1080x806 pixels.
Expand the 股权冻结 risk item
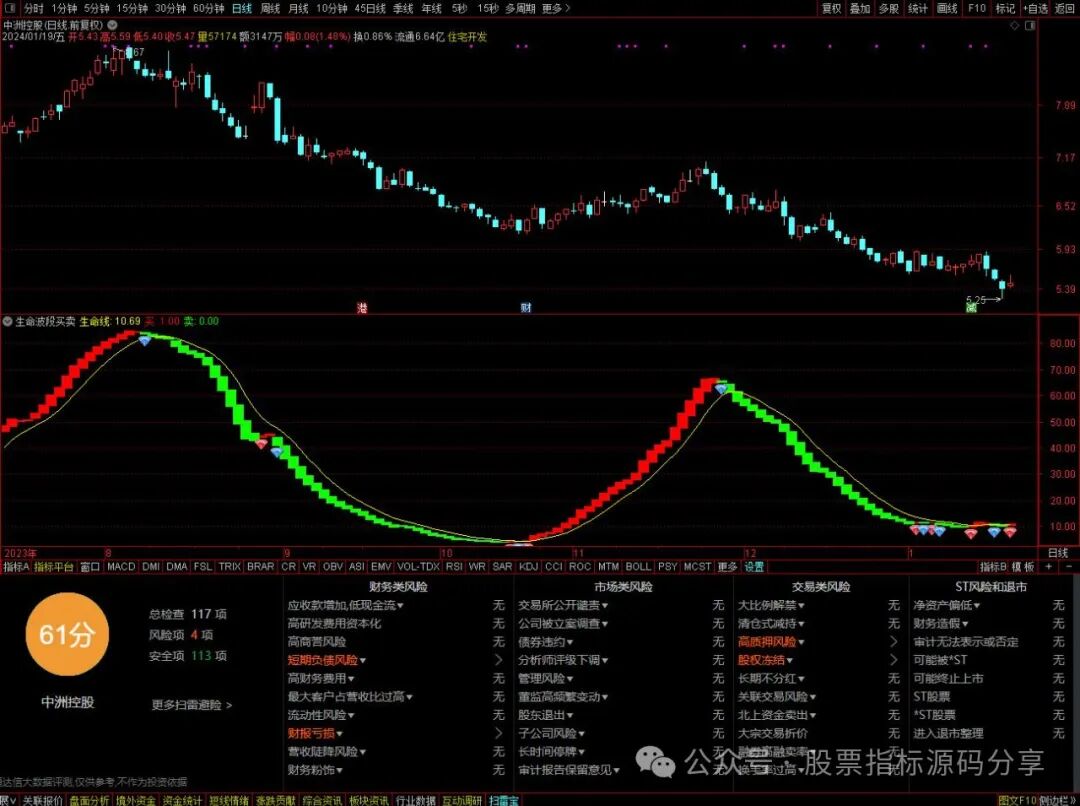[765, 660]
